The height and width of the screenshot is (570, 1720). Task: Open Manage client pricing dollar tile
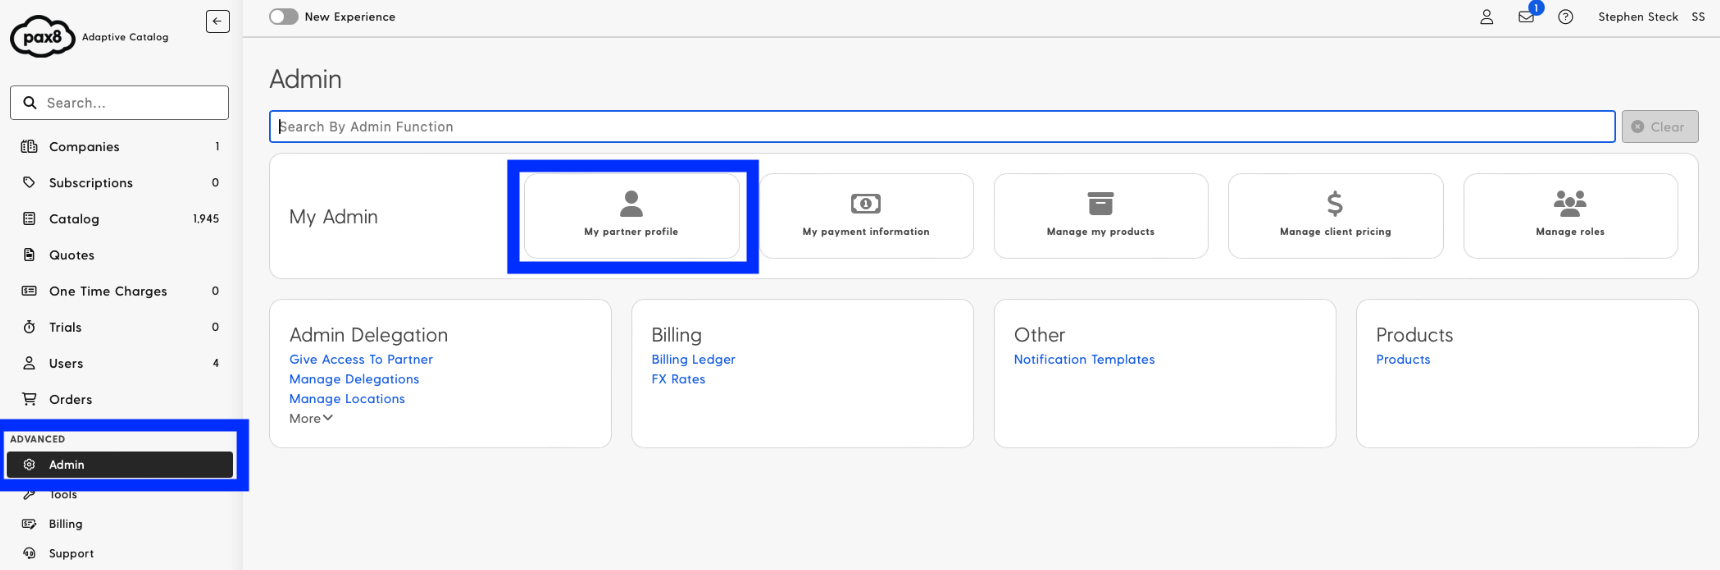[1336, 216]
